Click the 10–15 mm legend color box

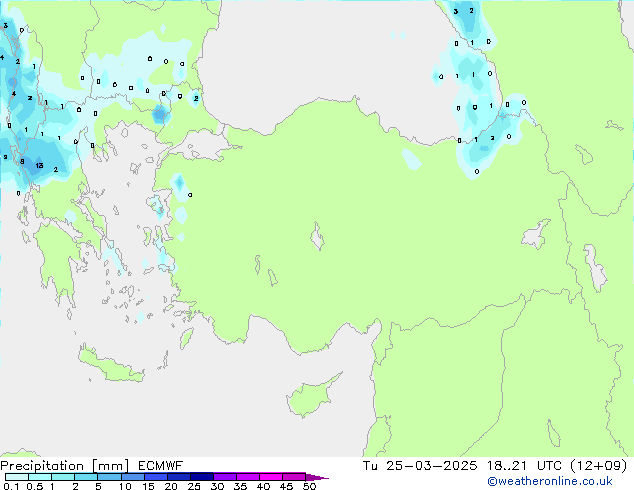point(133,477)
